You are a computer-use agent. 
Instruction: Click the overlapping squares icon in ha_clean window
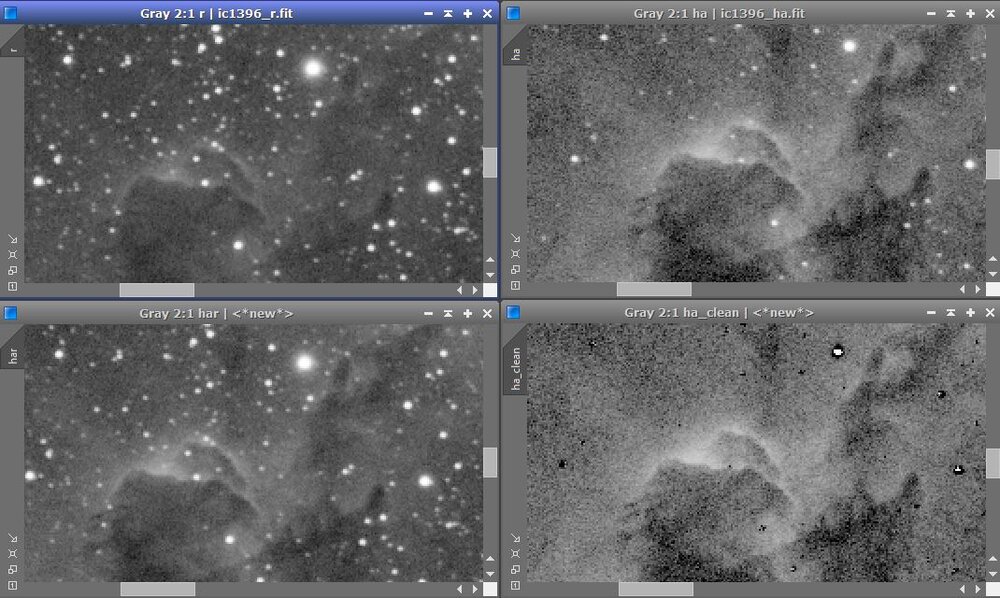point(515,569)
